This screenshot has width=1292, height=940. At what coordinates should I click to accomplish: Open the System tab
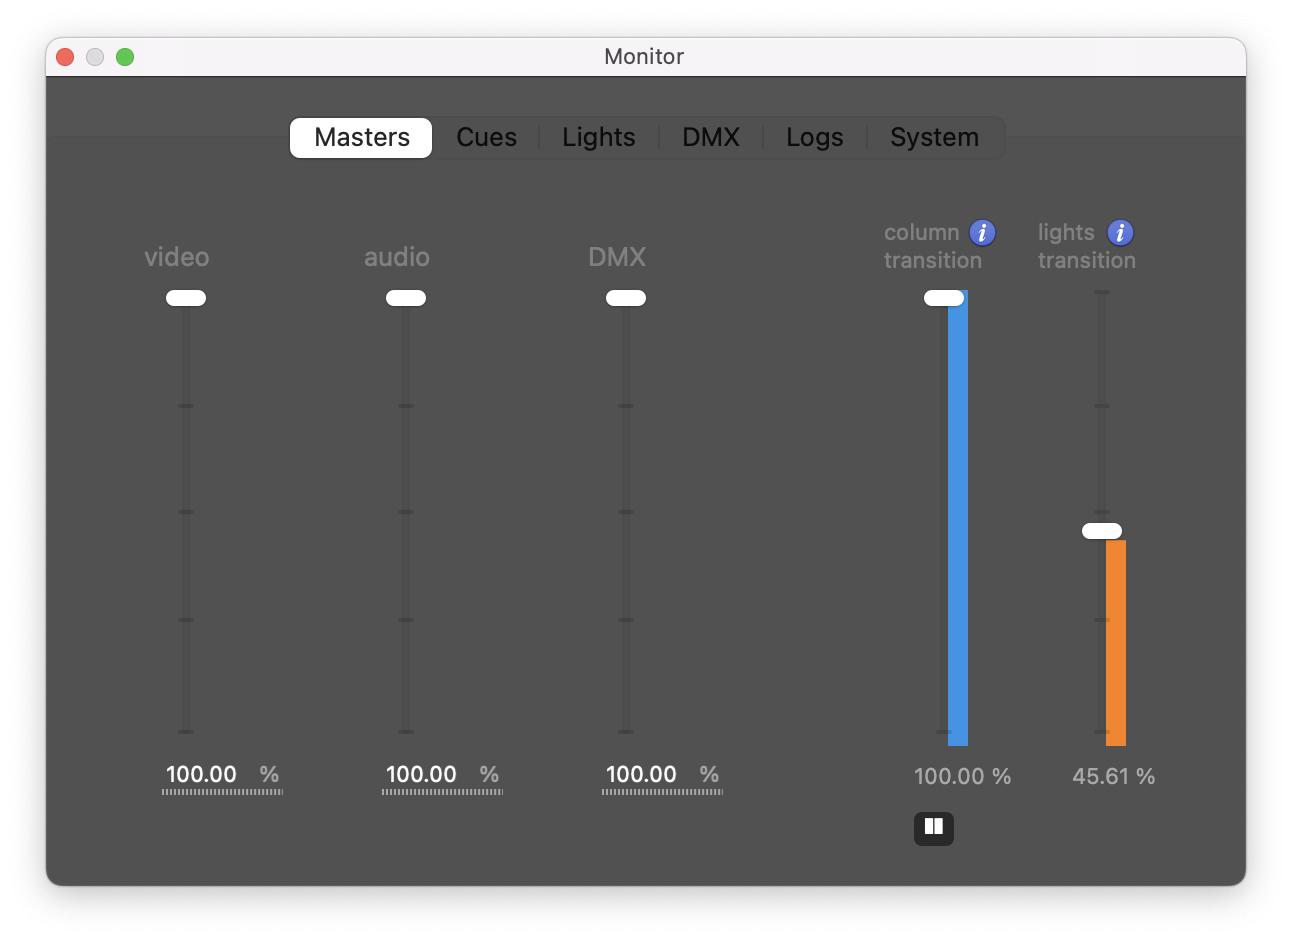(x=934, y=138)
